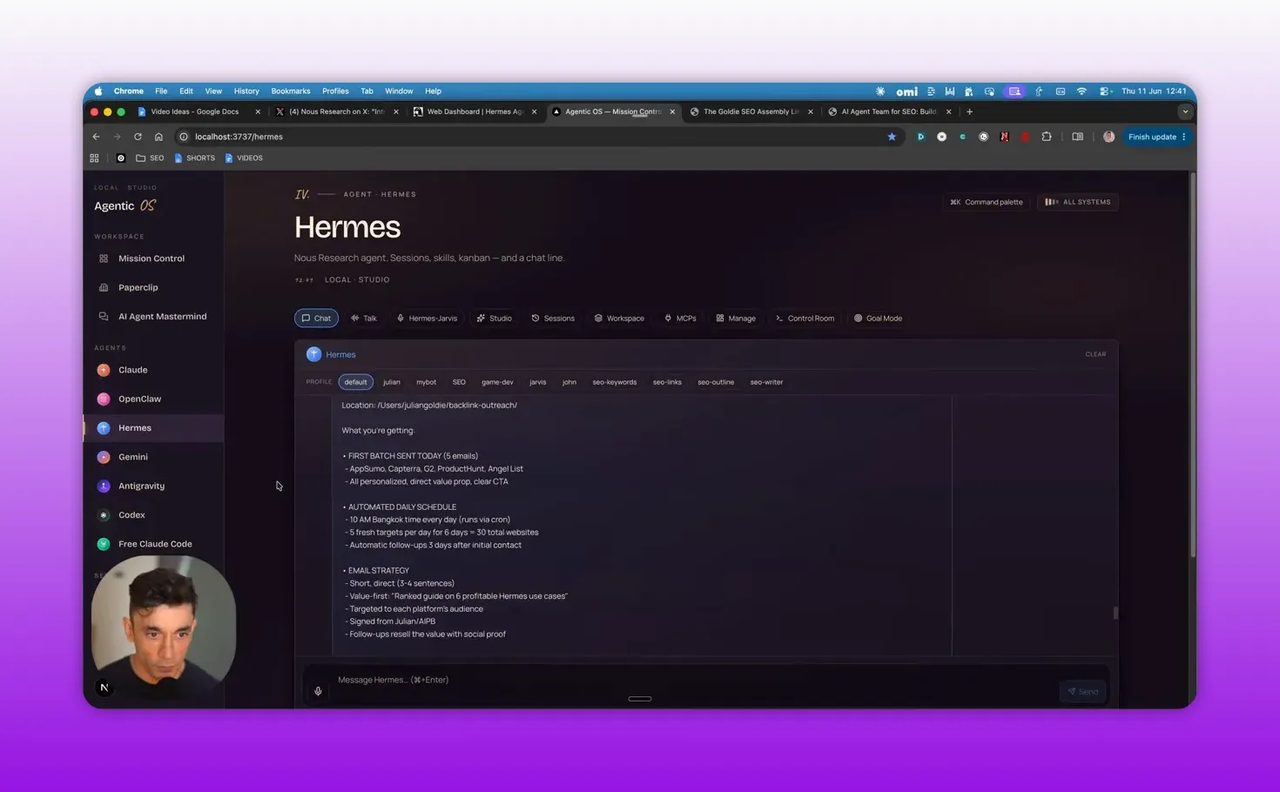Image resolution: width=1280 pixels, height=792 pixels.
Task: Open the MCPs tab
Action: (x=680, y=318)
